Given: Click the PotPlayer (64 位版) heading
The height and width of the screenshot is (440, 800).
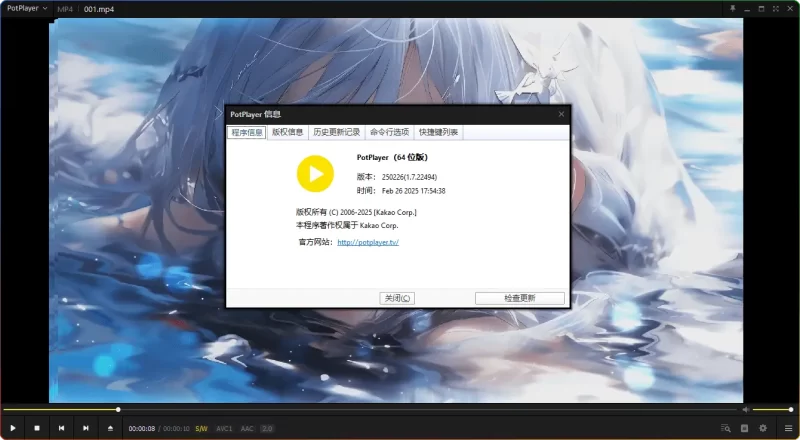Looking at the screenshot, I should point(392,157).
